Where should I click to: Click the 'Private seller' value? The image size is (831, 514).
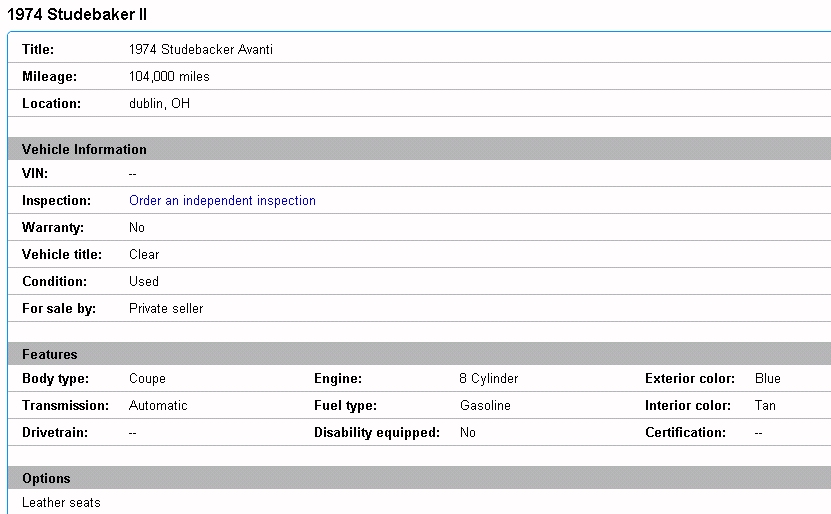[166, 309]
